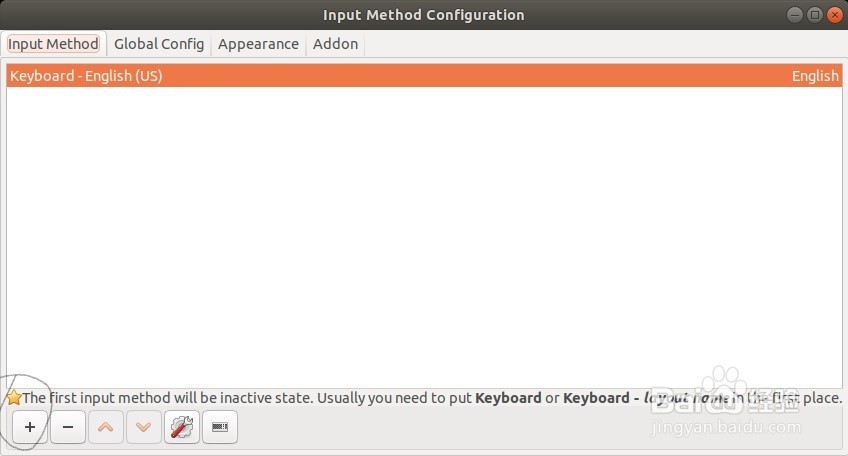Select the Keyboard - English (US) entry

click(x=86, y=76)
